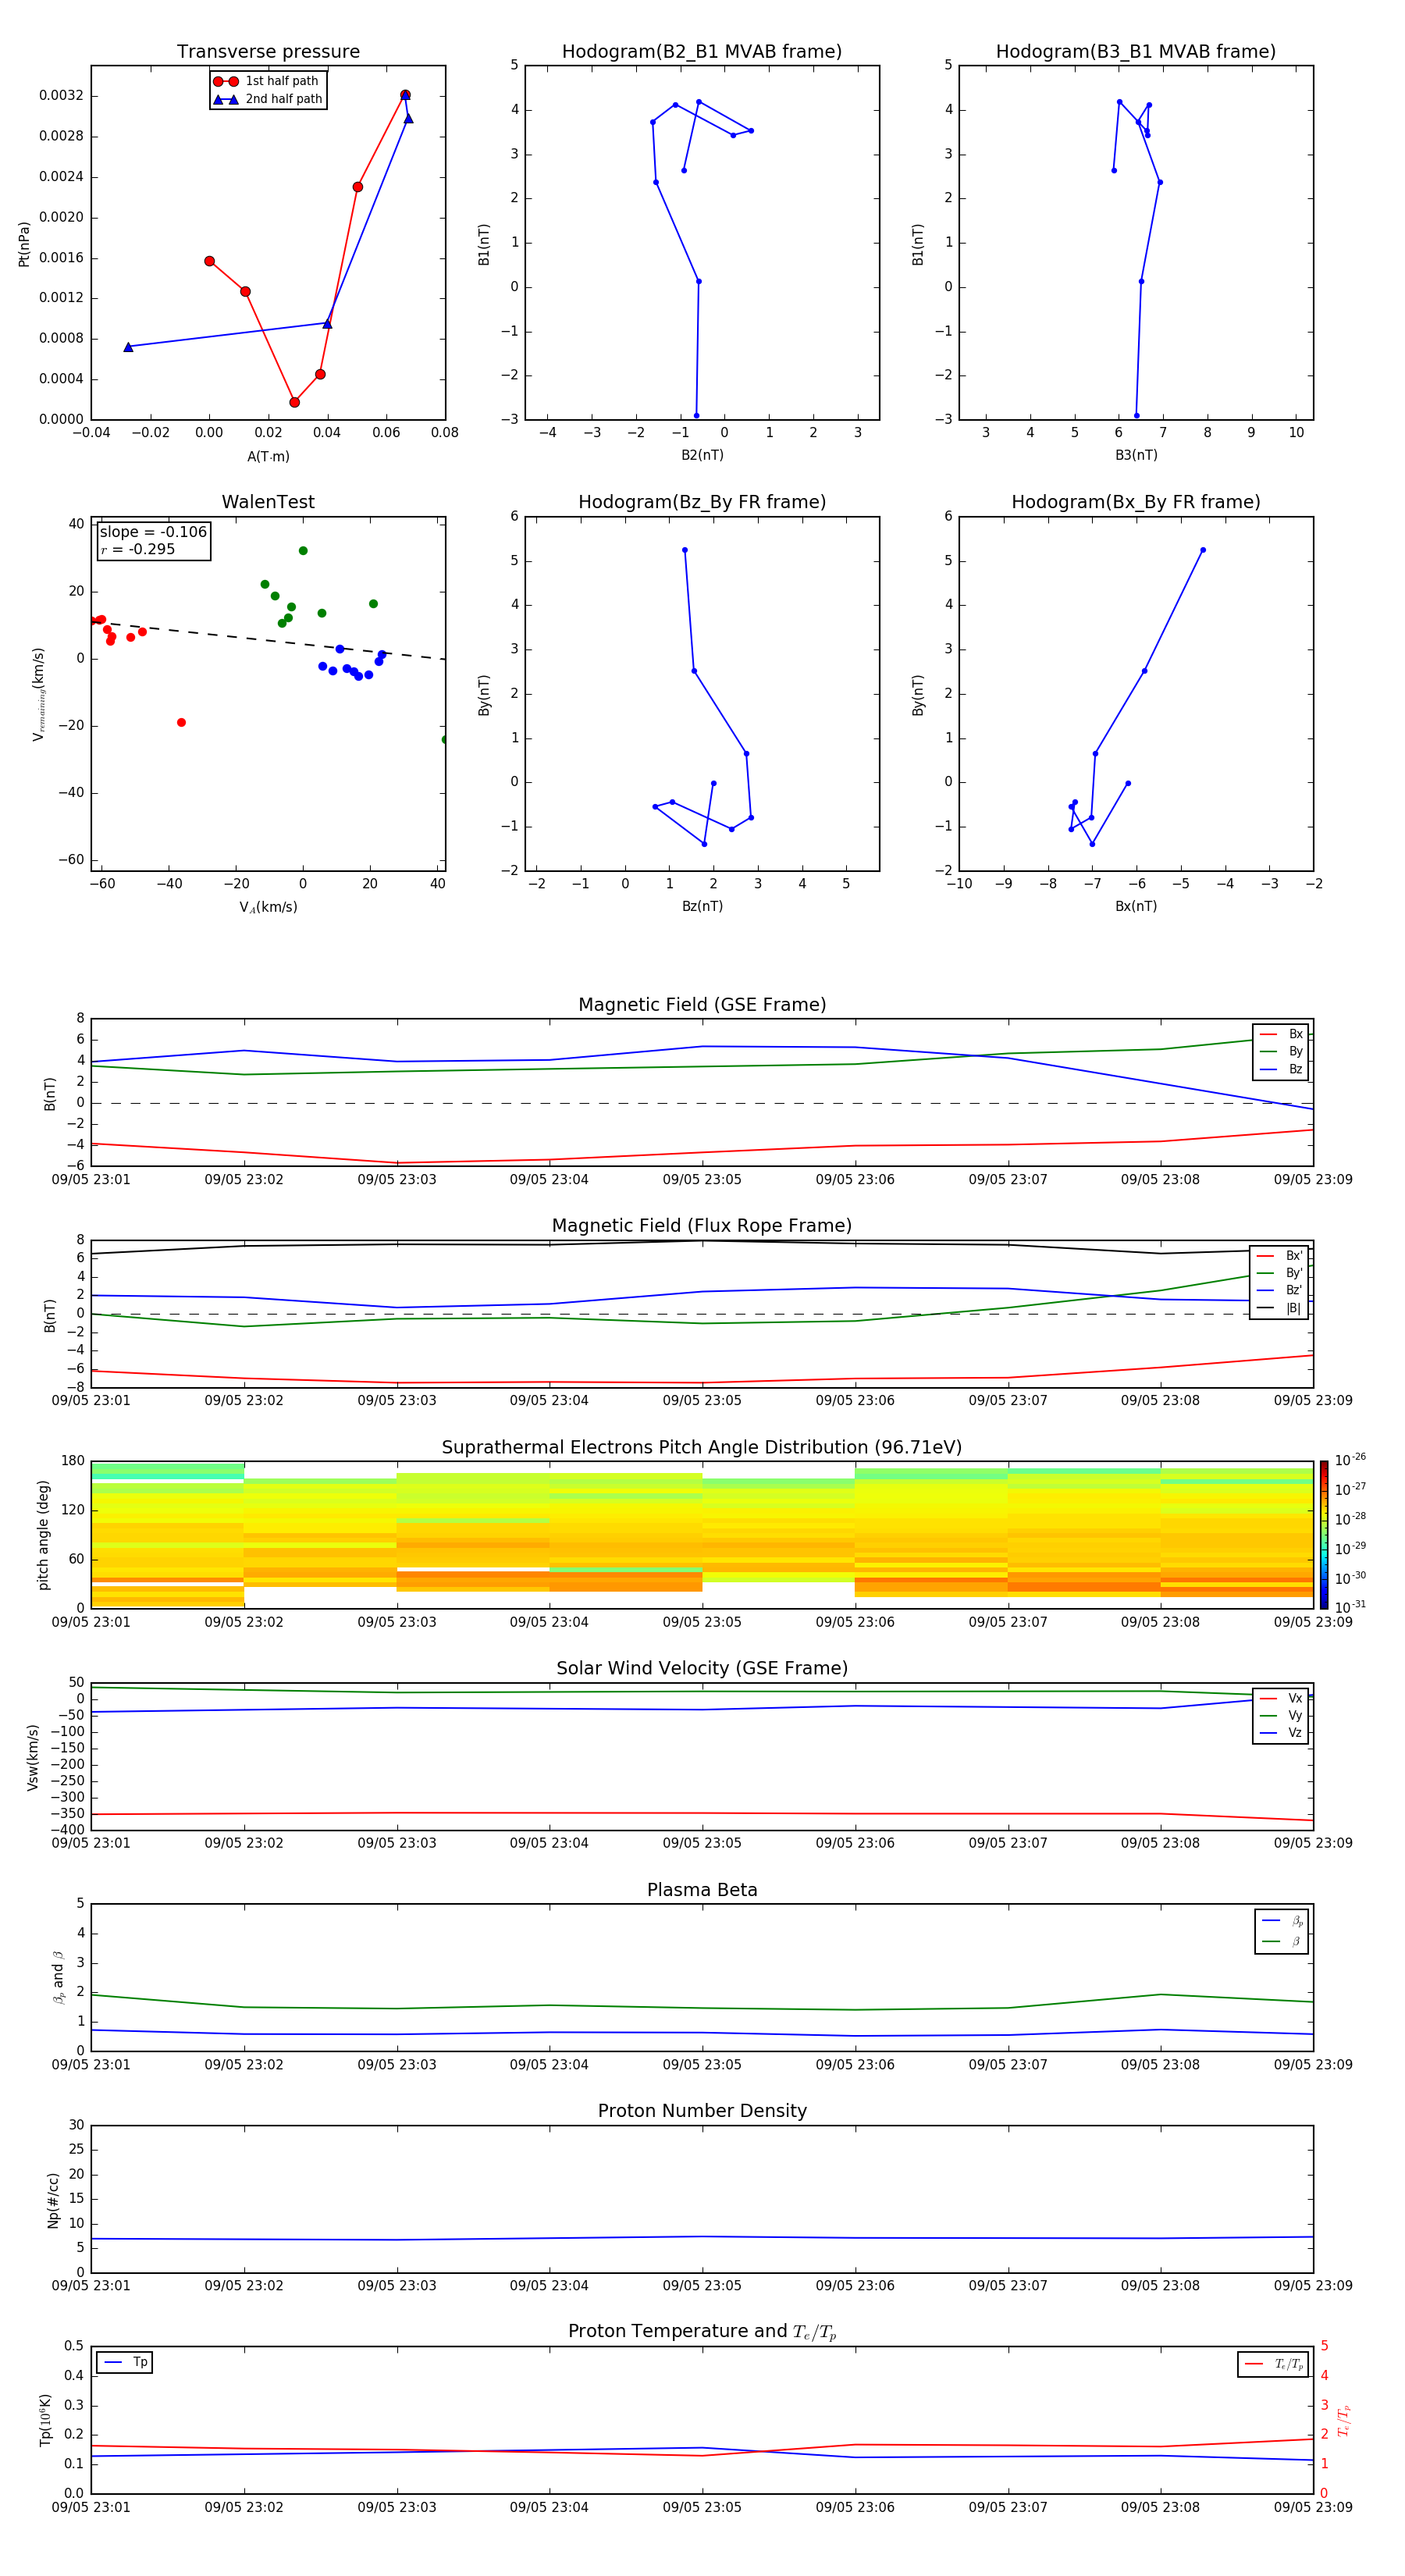This screenshot has height=2576, width=1405.
Task: Select 'Vz' in the solar wind legend
Action: pos(1281,1733)
